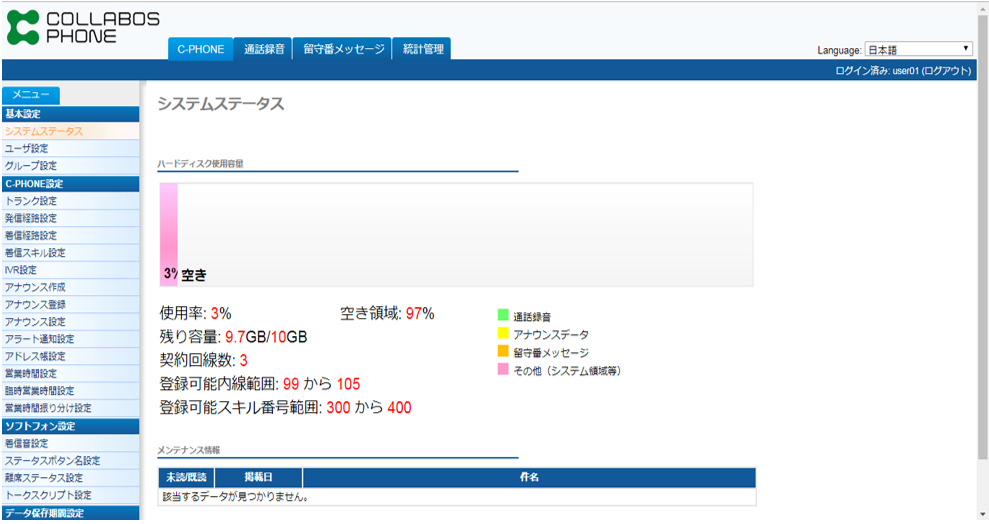Go to IVR設定
The width and height of the screenshot is (989, 524).
(x=20, y=270)
